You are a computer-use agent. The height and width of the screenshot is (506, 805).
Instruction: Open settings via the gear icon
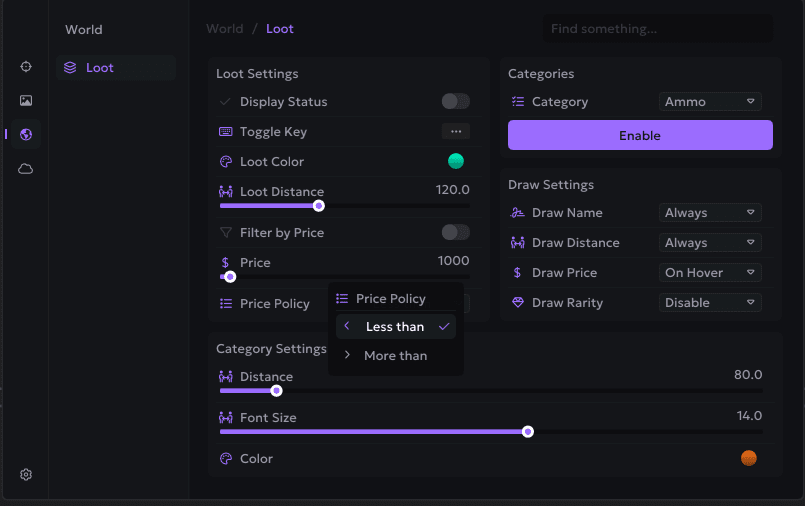point(26,475)
